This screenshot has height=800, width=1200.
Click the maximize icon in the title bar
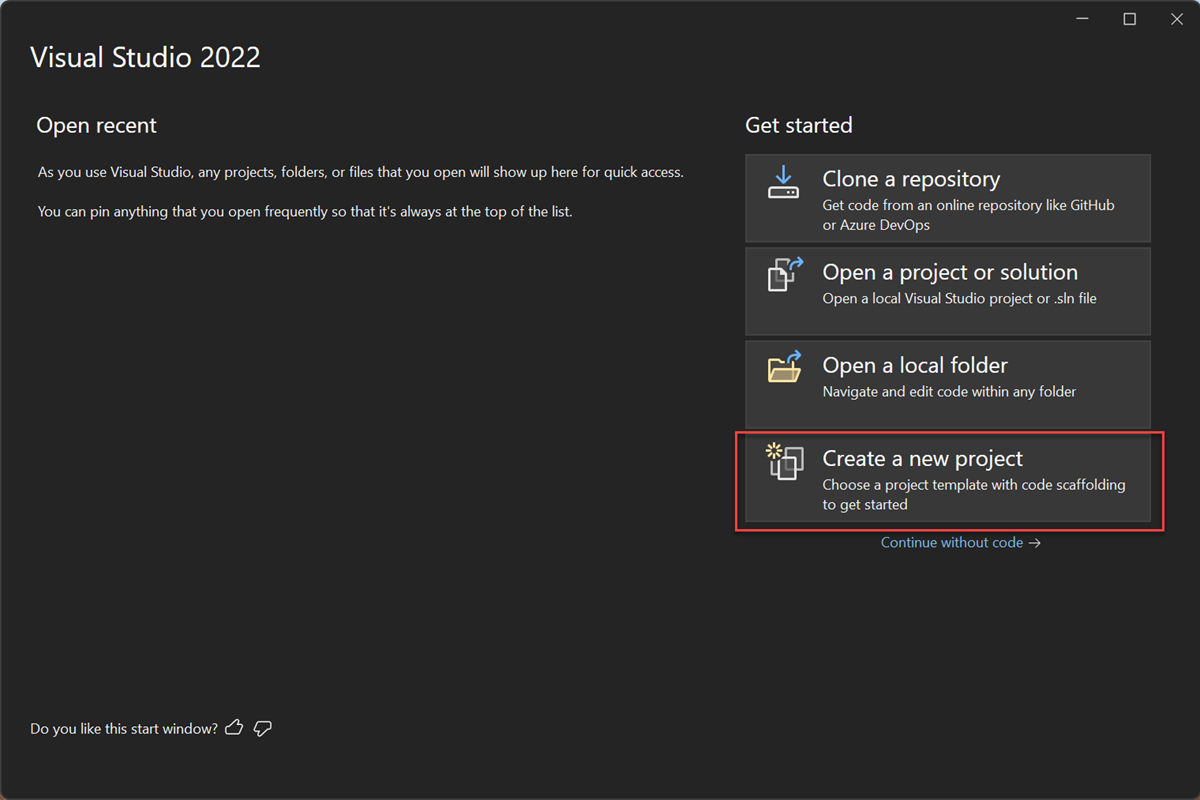[x=1129, y=18]
